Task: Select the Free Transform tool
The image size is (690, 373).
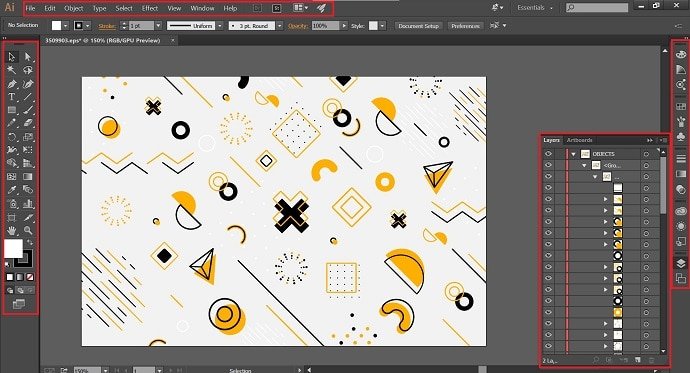Action: [x=28, y=150]
